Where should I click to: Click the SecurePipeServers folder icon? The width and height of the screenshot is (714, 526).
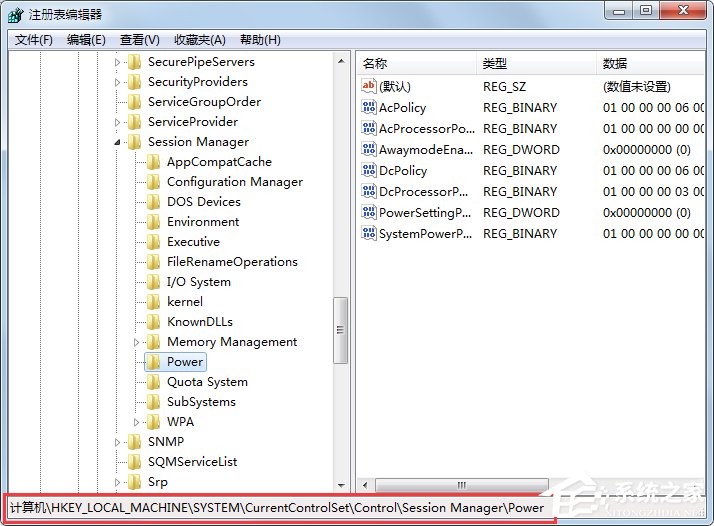134,62
